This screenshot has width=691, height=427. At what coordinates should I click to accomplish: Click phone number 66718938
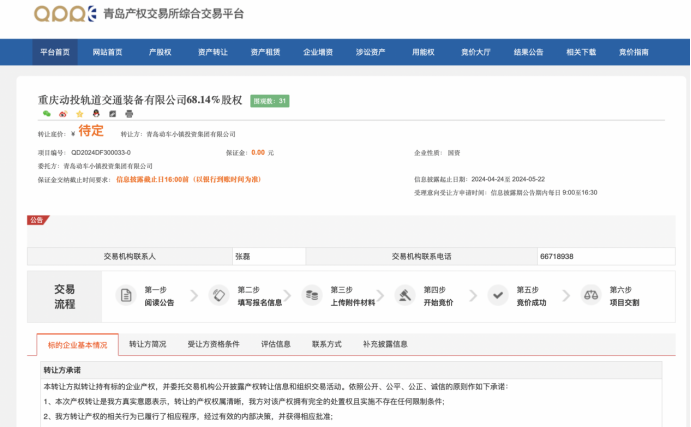557,256
